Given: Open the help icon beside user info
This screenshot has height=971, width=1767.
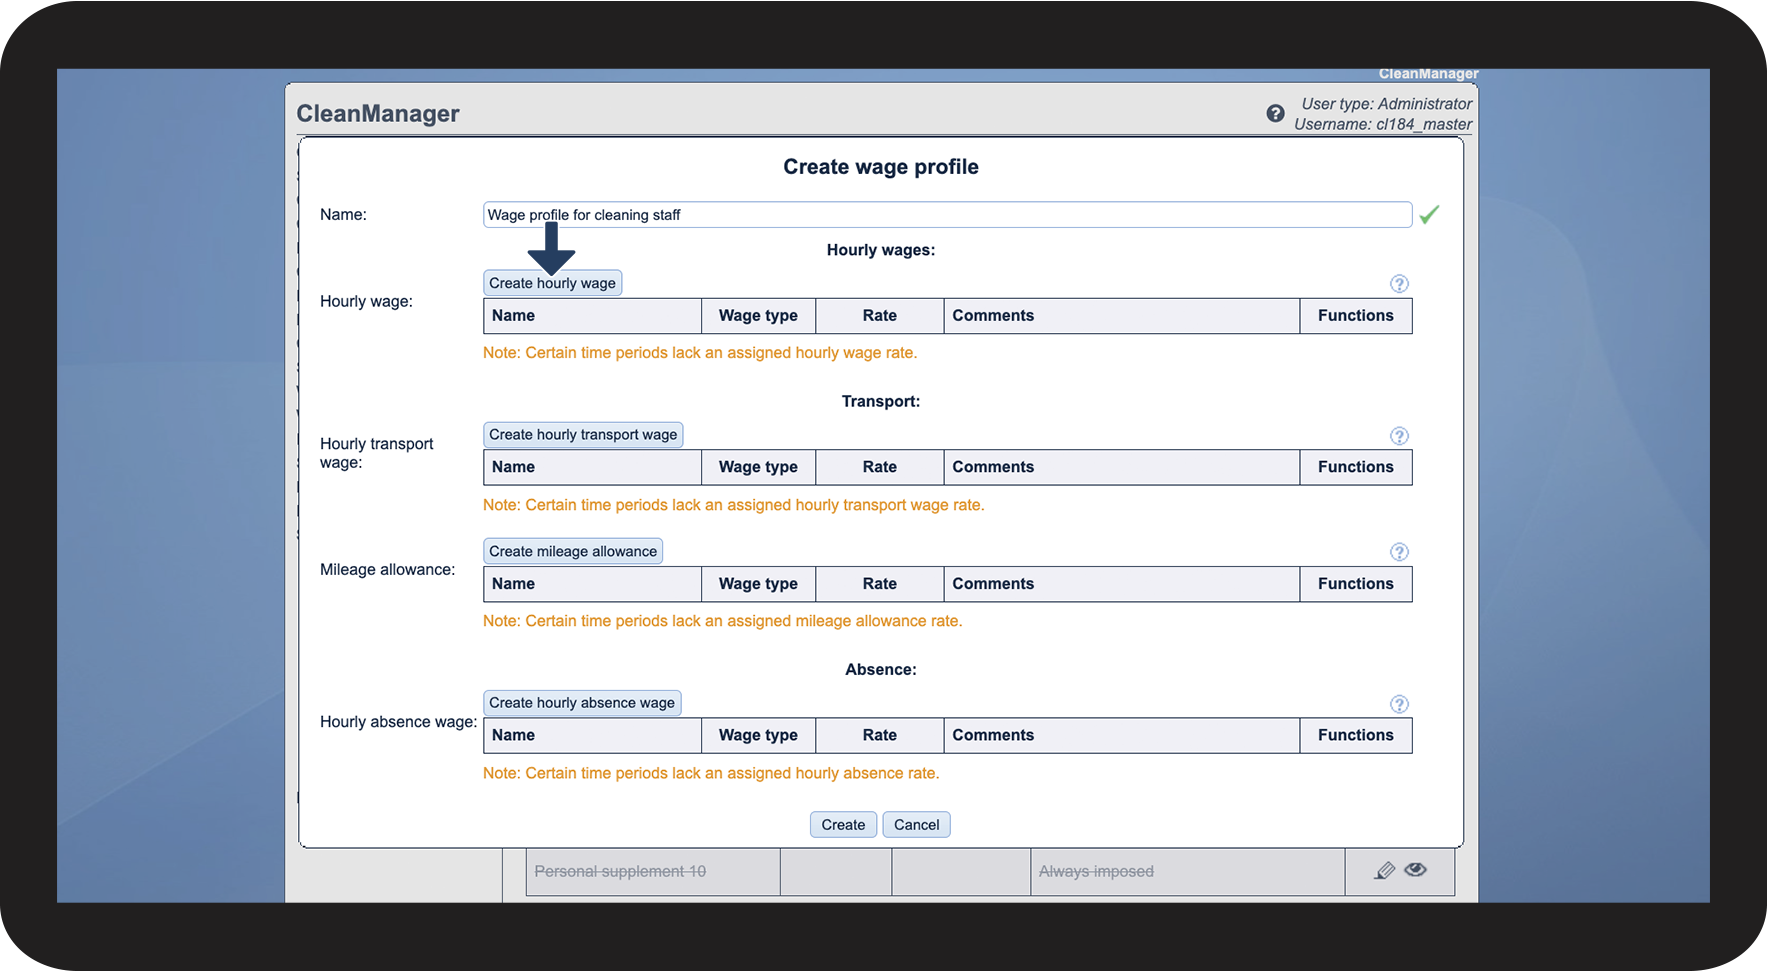Looking at the screenshot, I should click(1275, 113).
